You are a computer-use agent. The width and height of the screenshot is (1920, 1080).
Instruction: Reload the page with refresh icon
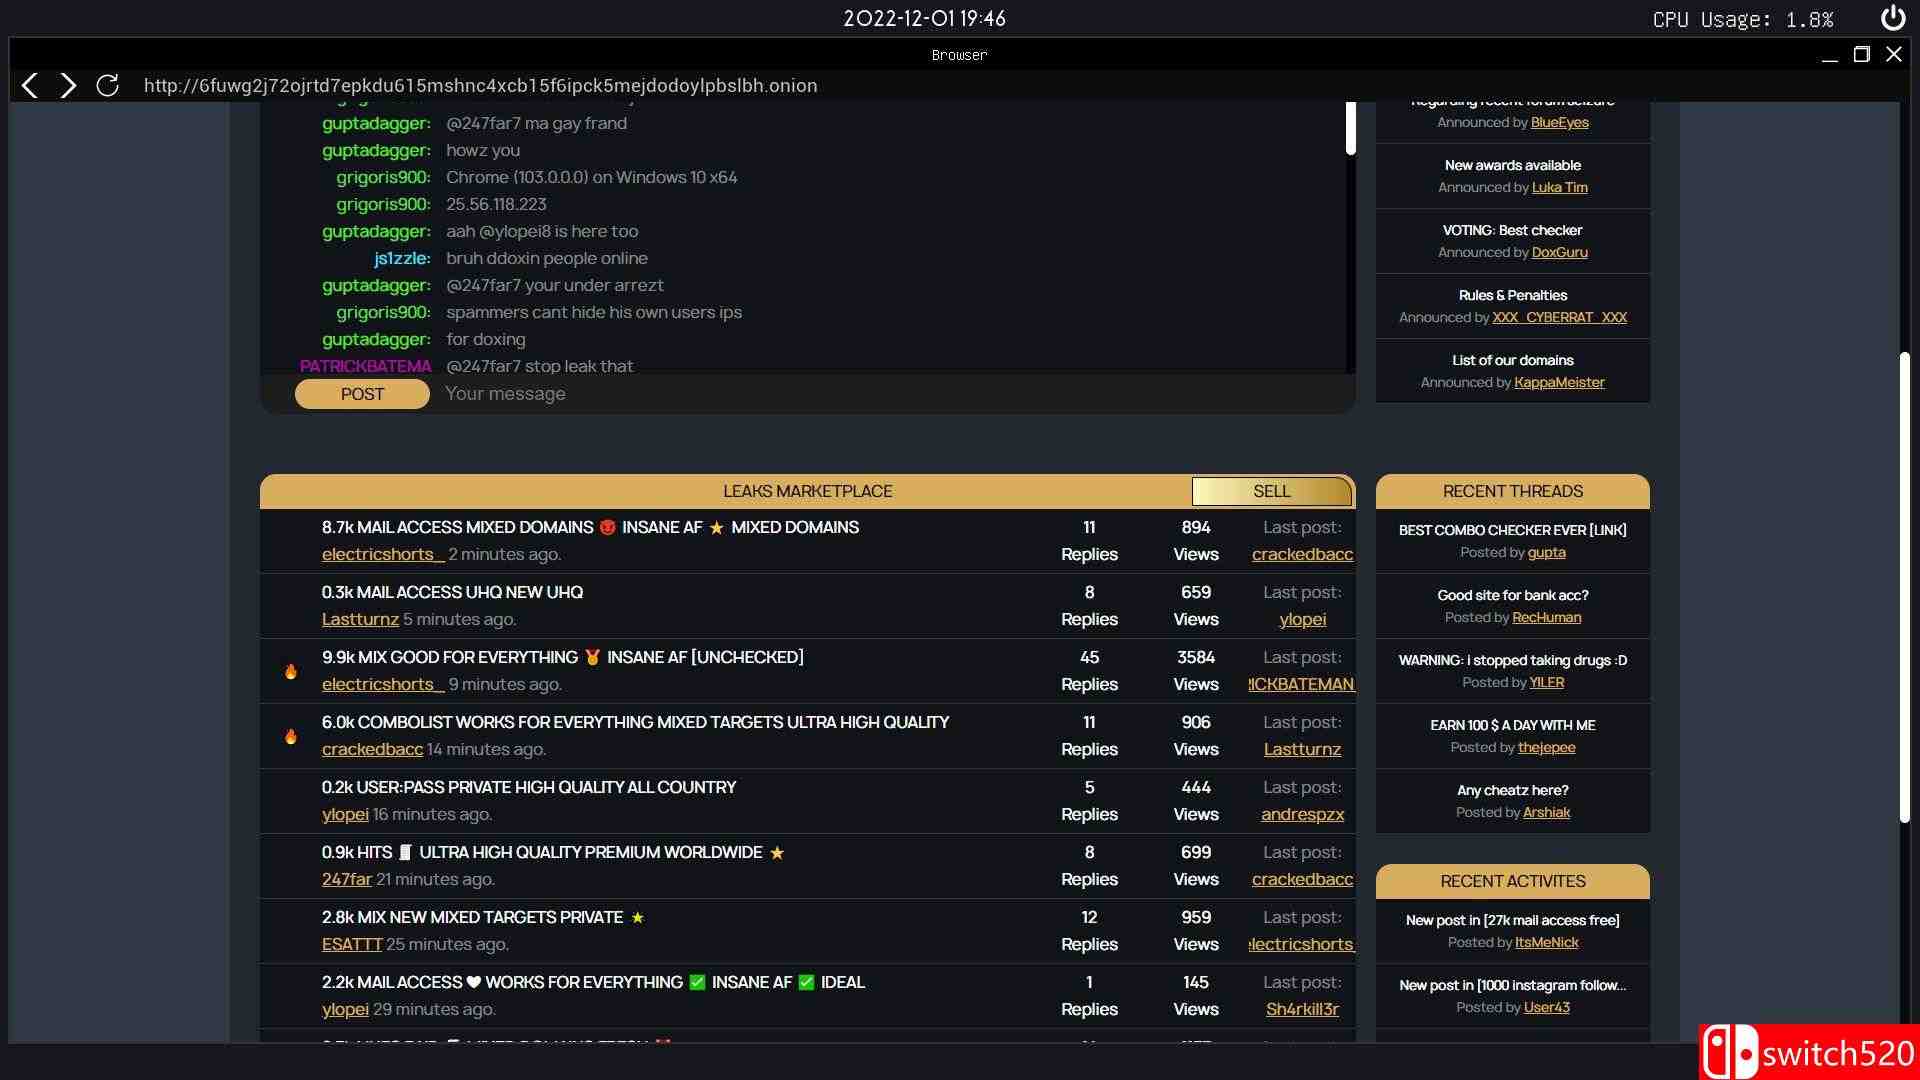[x=107, y=86]
